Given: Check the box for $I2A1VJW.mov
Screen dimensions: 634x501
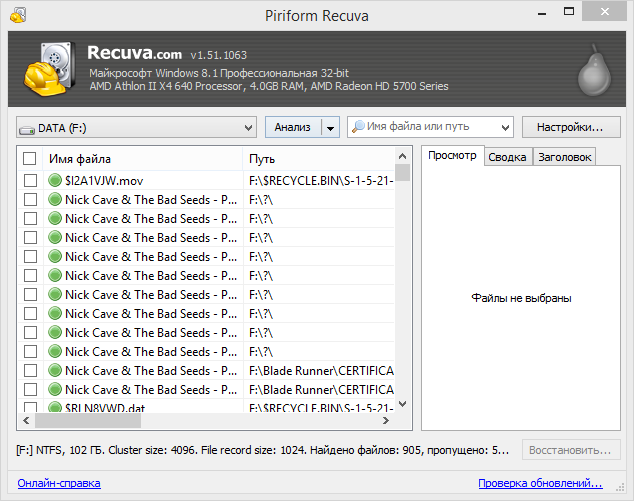Looking at the screenshot, I should point(30,180).
